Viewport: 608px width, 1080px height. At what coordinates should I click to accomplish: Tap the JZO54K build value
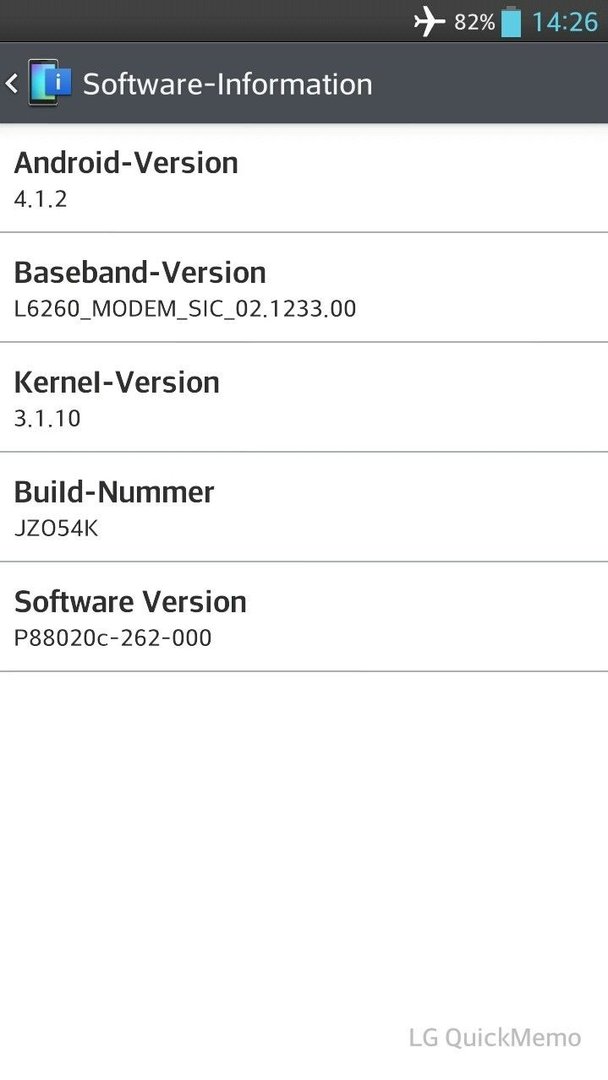click(x=56, y=528)
